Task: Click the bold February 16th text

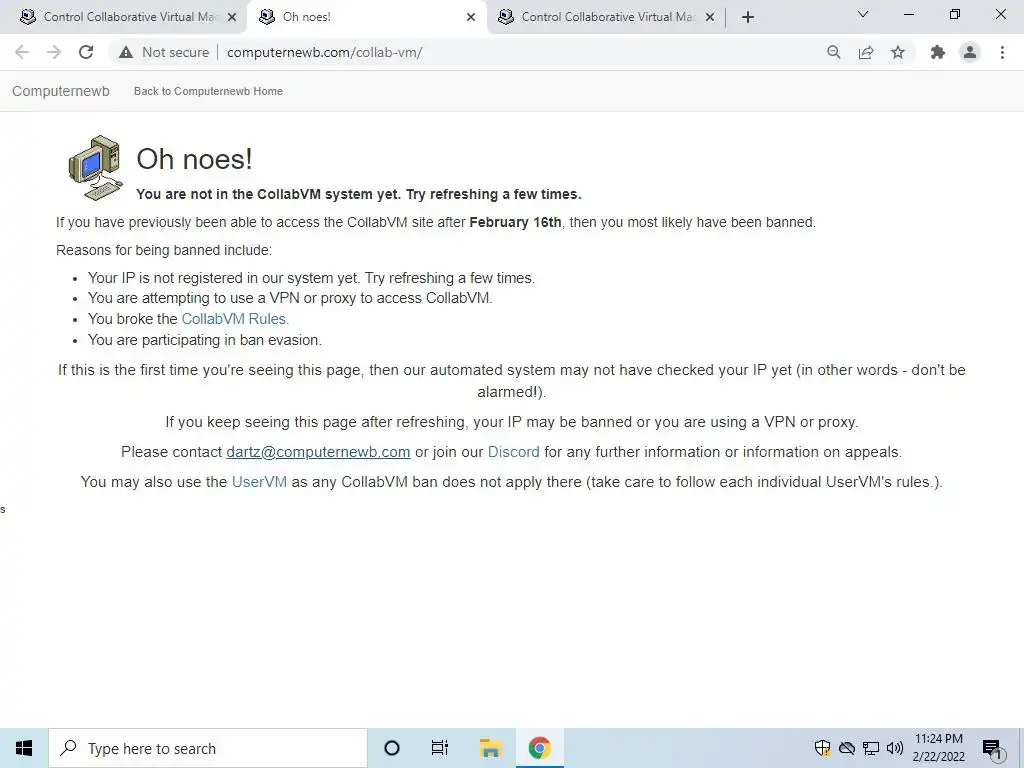Action: click(x=515, y=222)
